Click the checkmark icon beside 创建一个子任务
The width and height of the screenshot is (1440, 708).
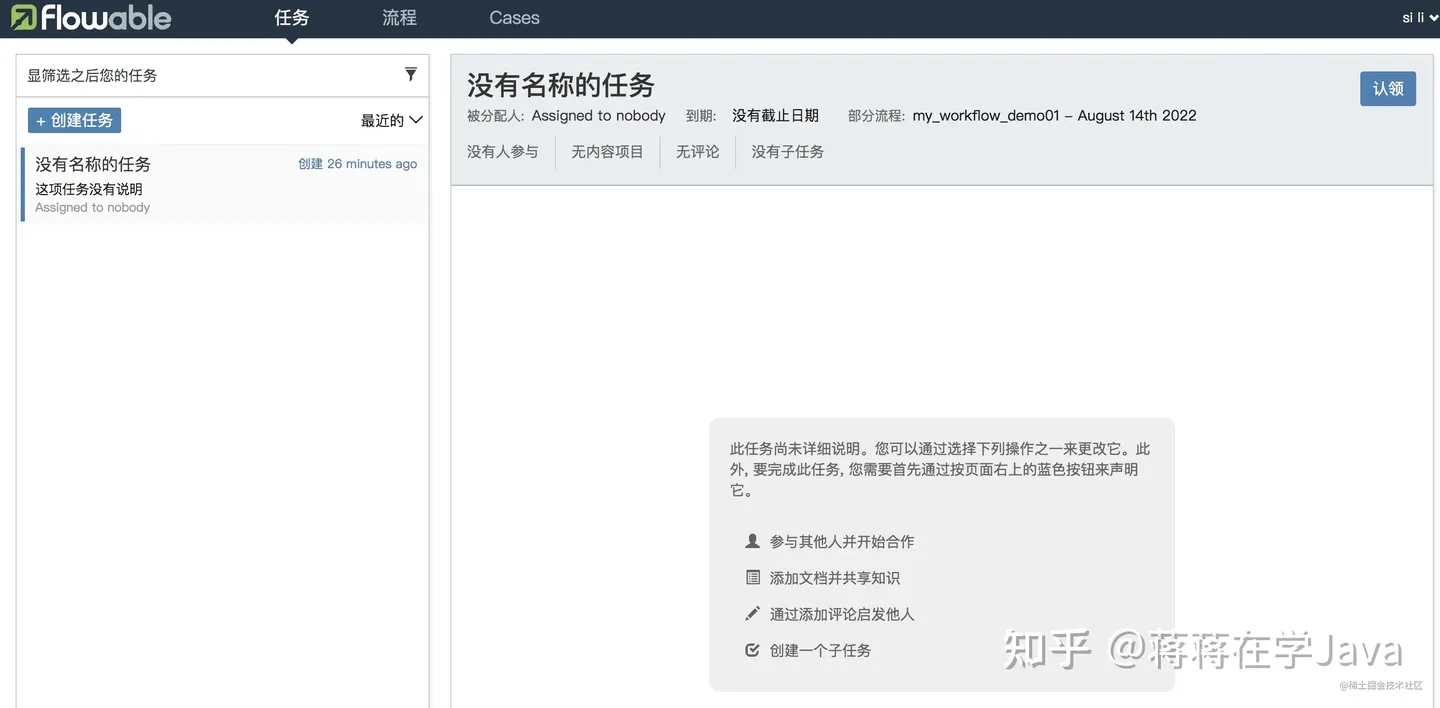752,649
